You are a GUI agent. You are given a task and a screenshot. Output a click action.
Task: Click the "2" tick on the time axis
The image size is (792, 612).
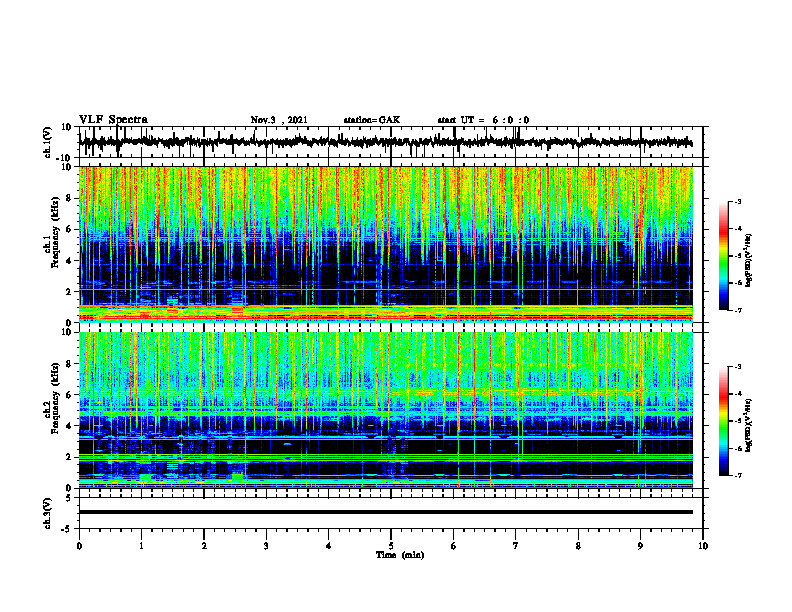click(204, 546)
